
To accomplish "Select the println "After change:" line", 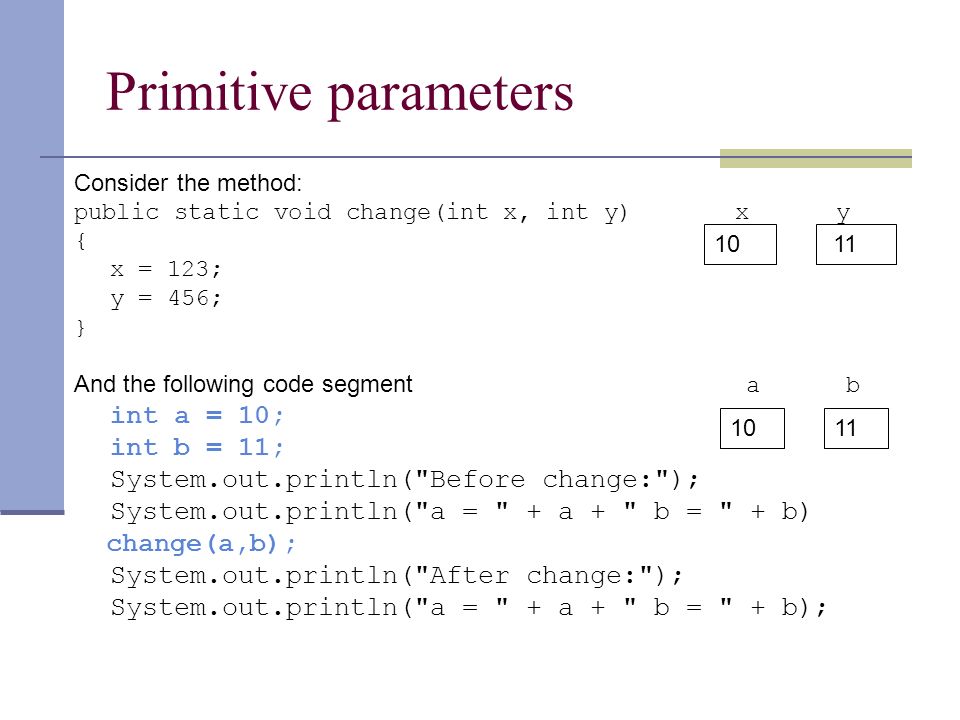I will point(396,576).
